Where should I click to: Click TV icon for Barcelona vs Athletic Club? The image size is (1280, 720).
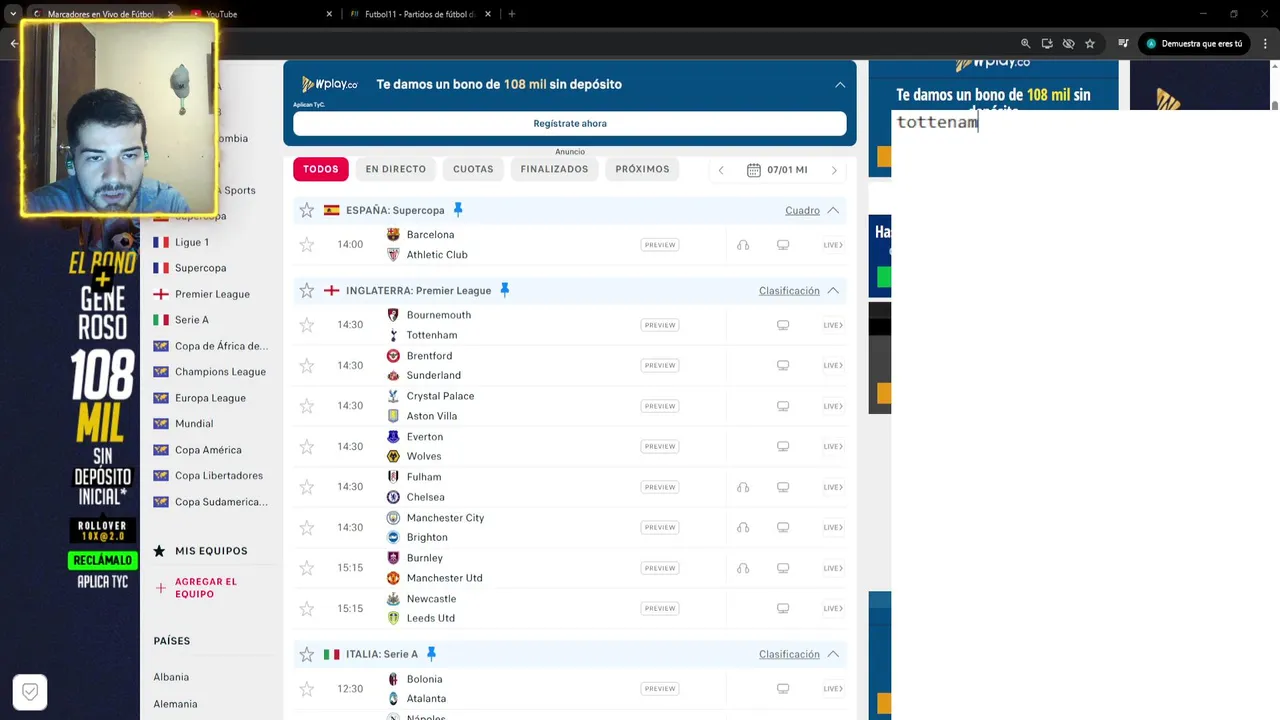pyautogui.click(x=783, y=245)
